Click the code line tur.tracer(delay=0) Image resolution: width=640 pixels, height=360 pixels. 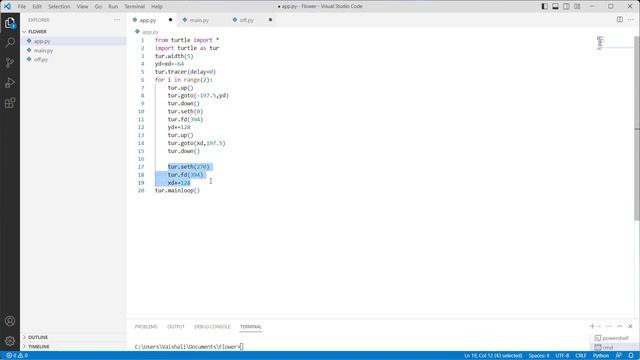click(x=185, y=72)
